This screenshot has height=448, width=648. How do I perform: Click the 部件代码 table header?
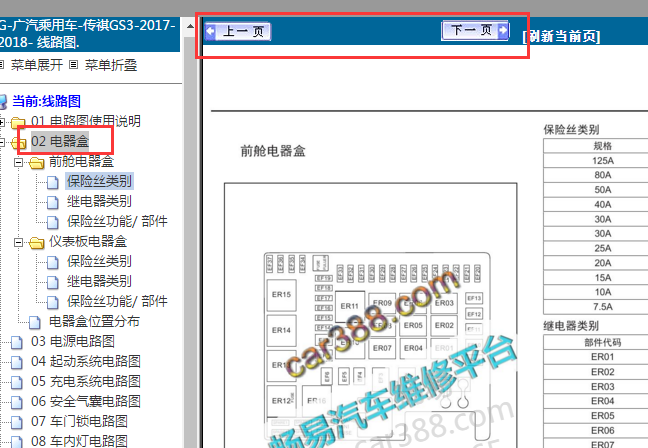pos(603,342)
